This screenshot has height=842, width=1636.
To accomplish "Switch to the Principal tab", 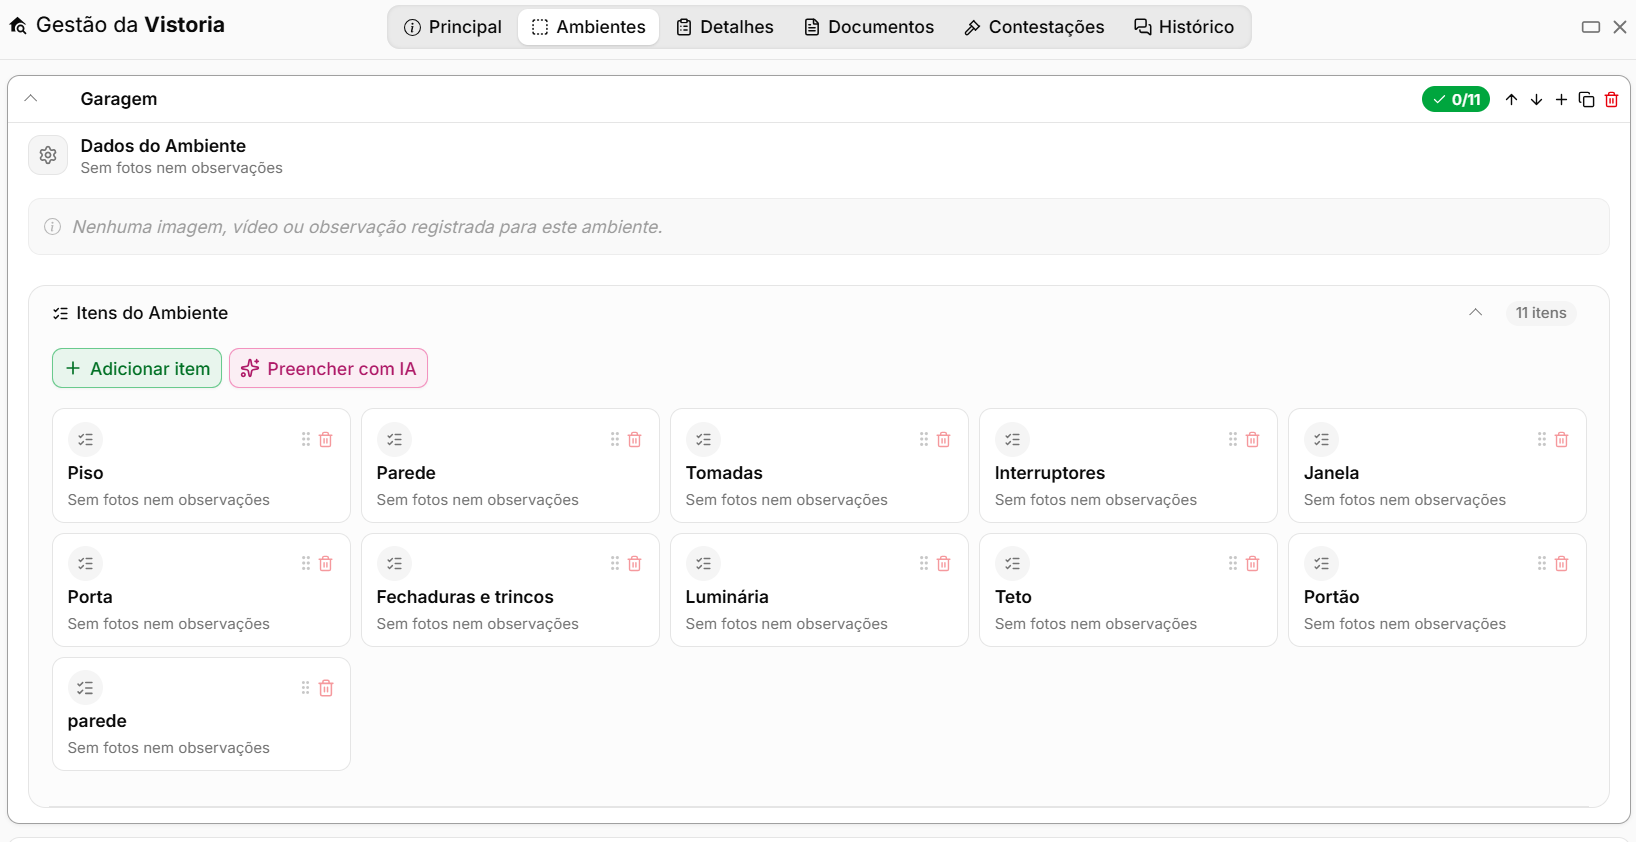I will [453, 27].
